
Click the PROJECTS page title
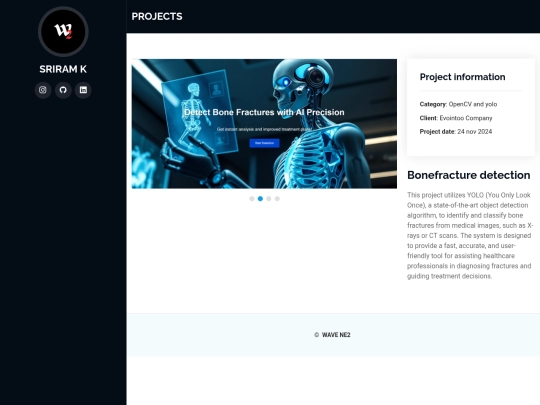tap(157, 17)
